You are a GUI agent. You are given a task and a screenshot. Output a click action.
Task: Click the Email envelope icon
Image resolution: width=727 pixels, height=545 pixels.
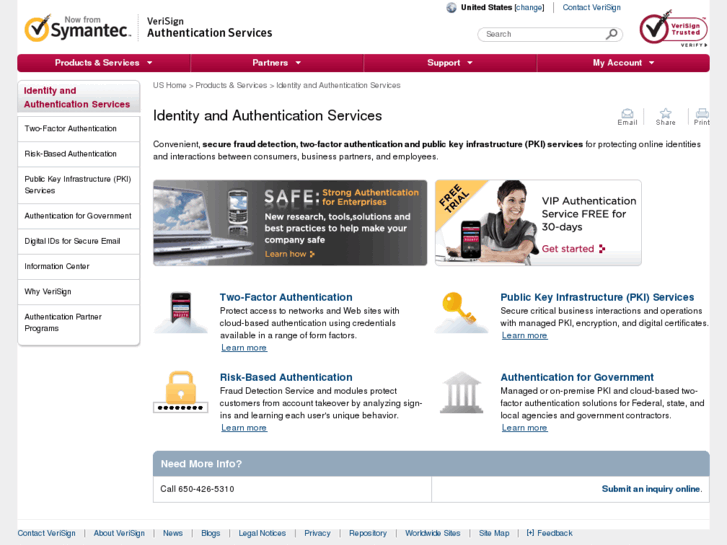627,113
